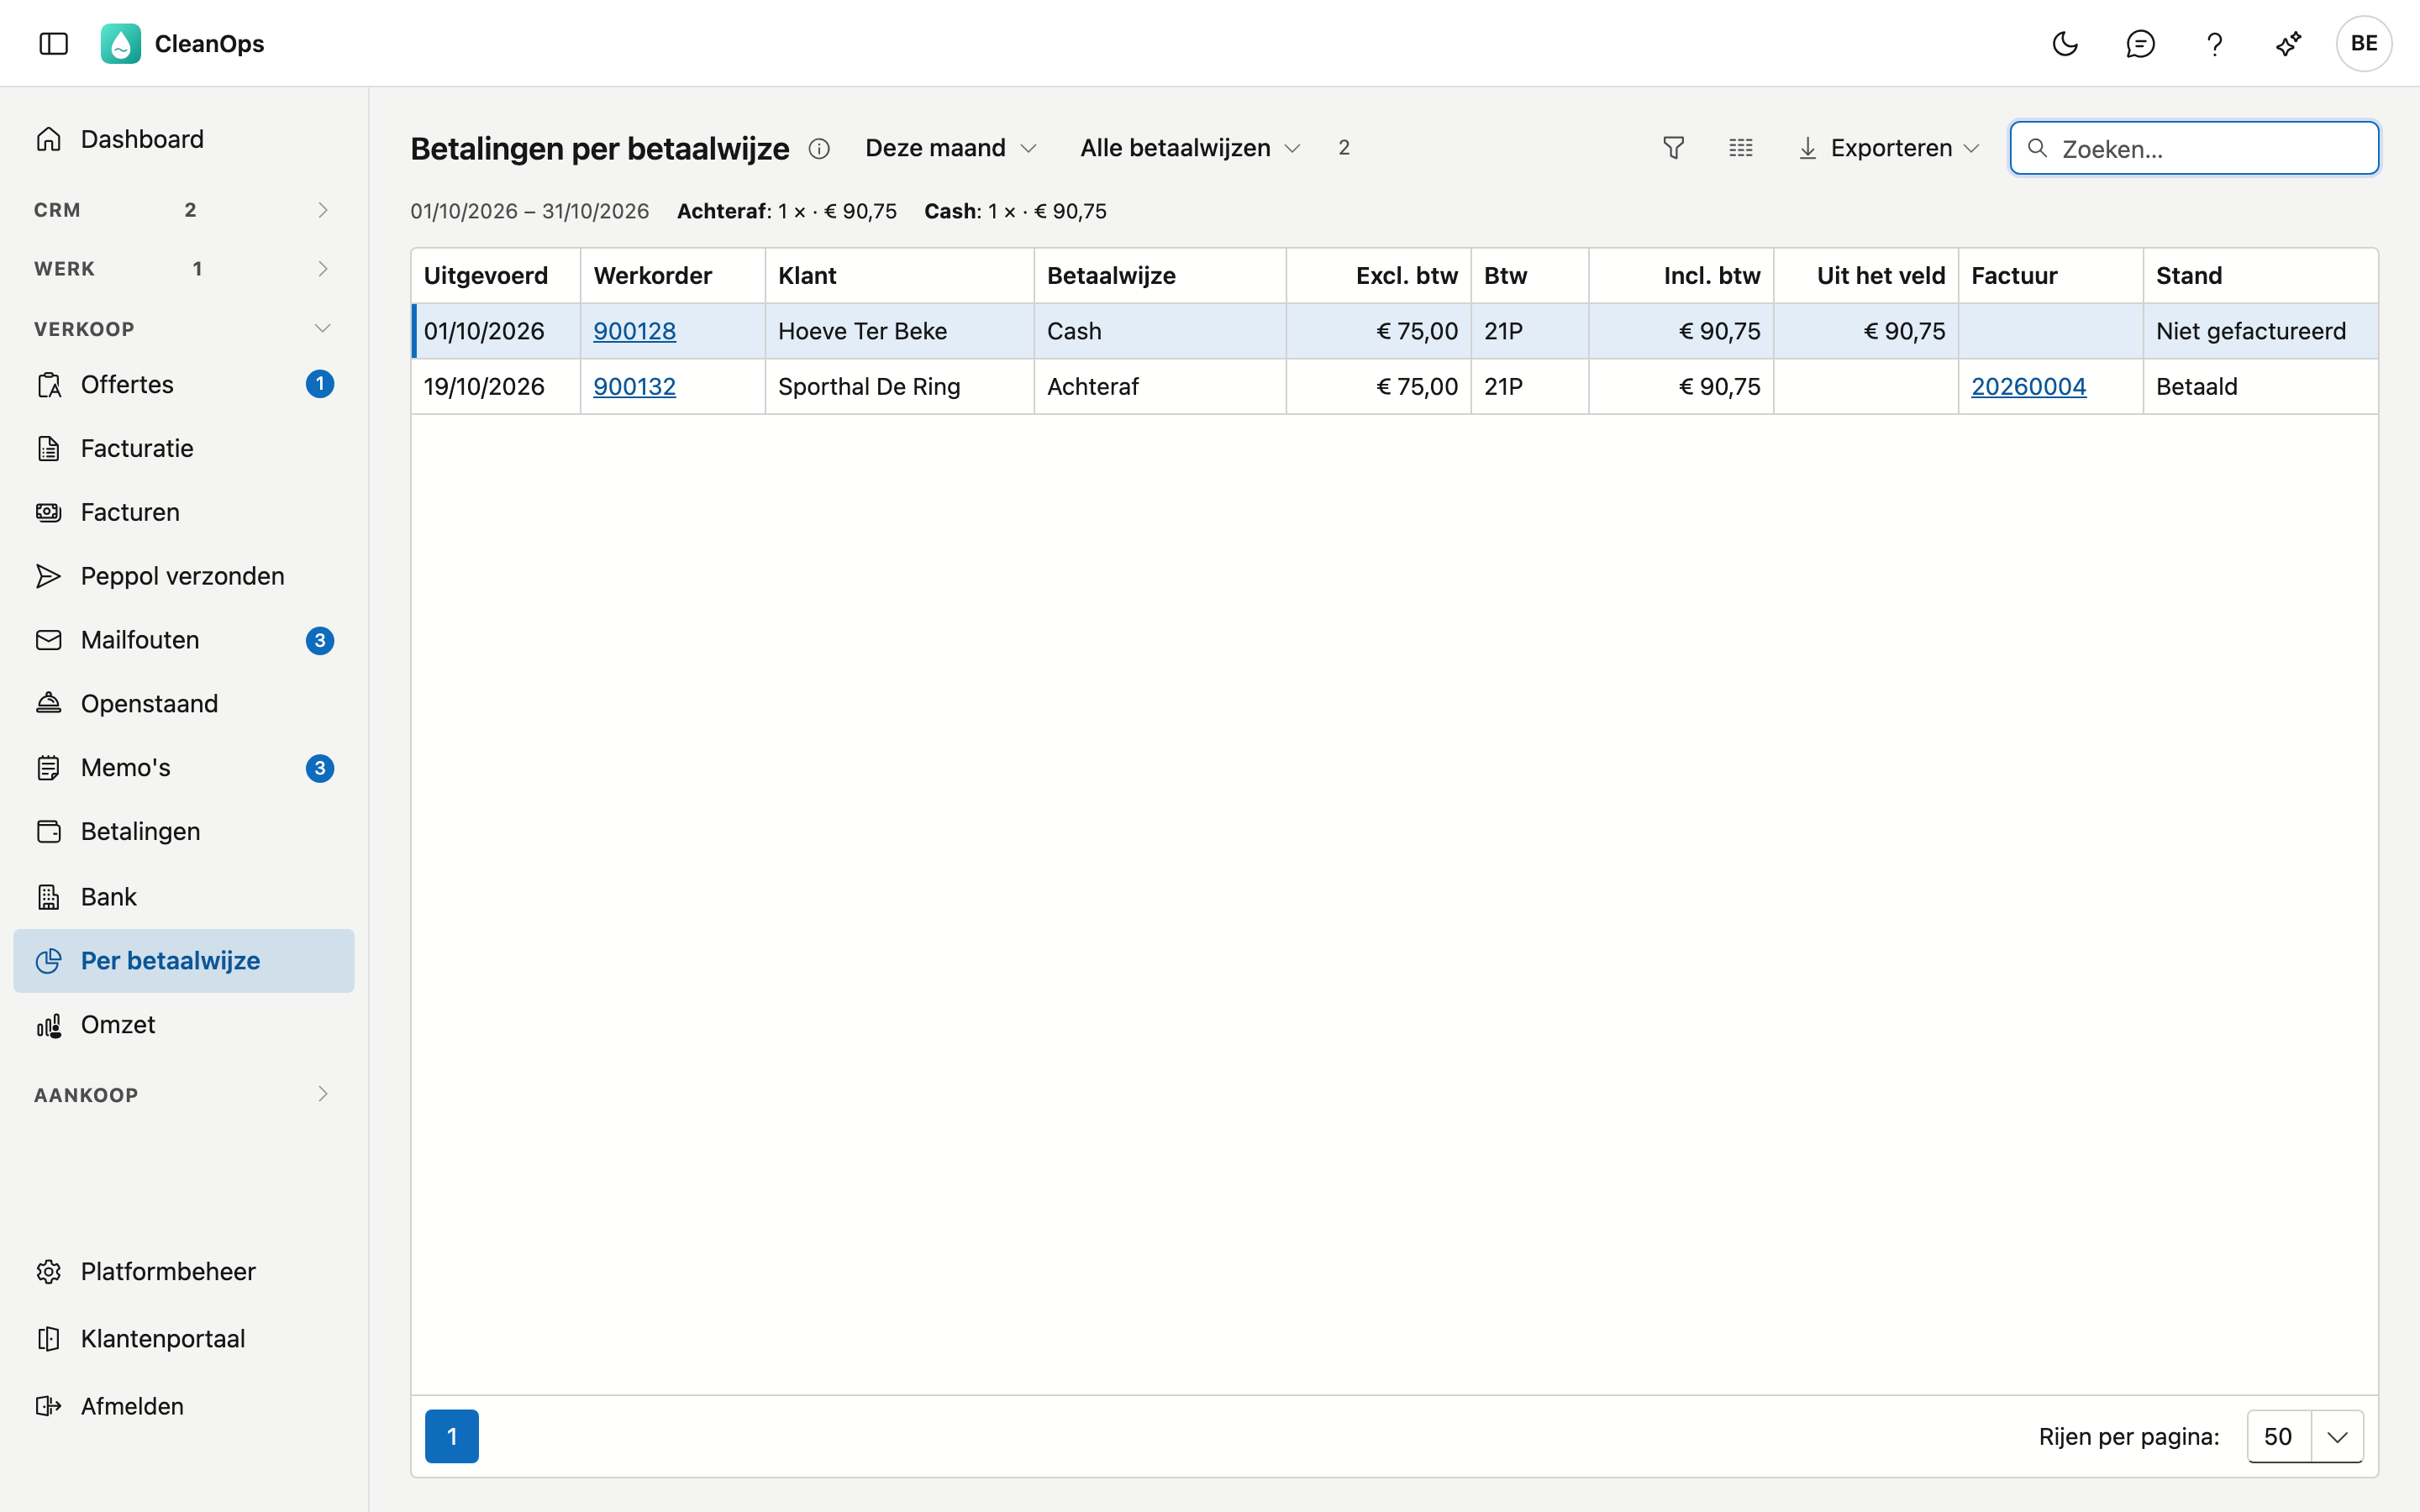Open Facturatie in the sidebar
This screenshot has height=1512, width=2420.
point(183,448)
